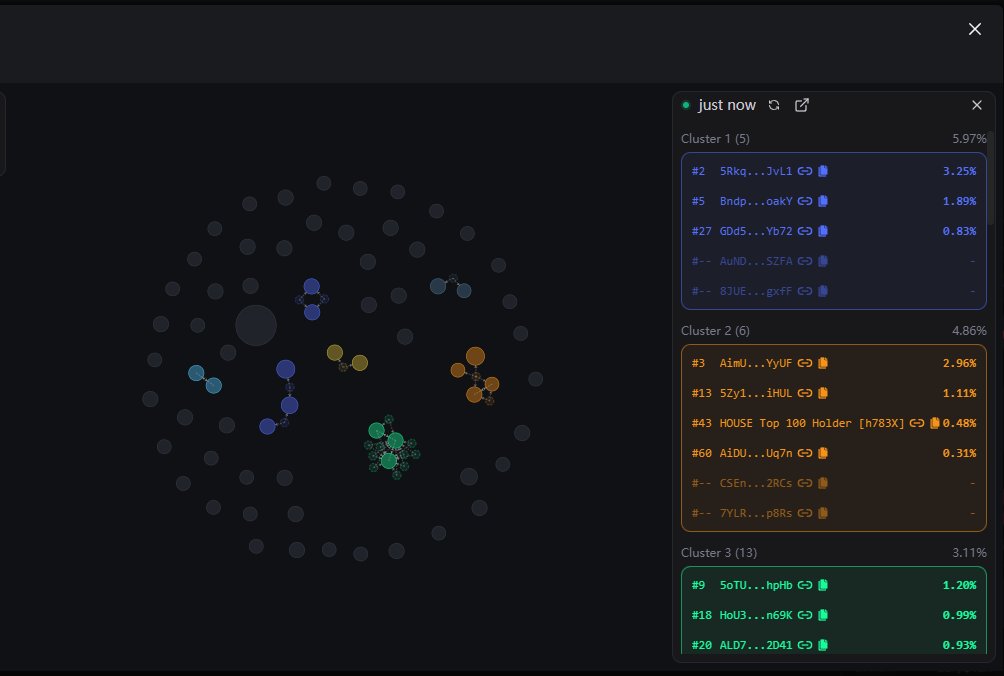Image resolution: width=1004 pixels, height=676 pixels.
Task: Click the 4.86% Cluster 2 total
Action: pyautogui.click(x=969, y=331)
